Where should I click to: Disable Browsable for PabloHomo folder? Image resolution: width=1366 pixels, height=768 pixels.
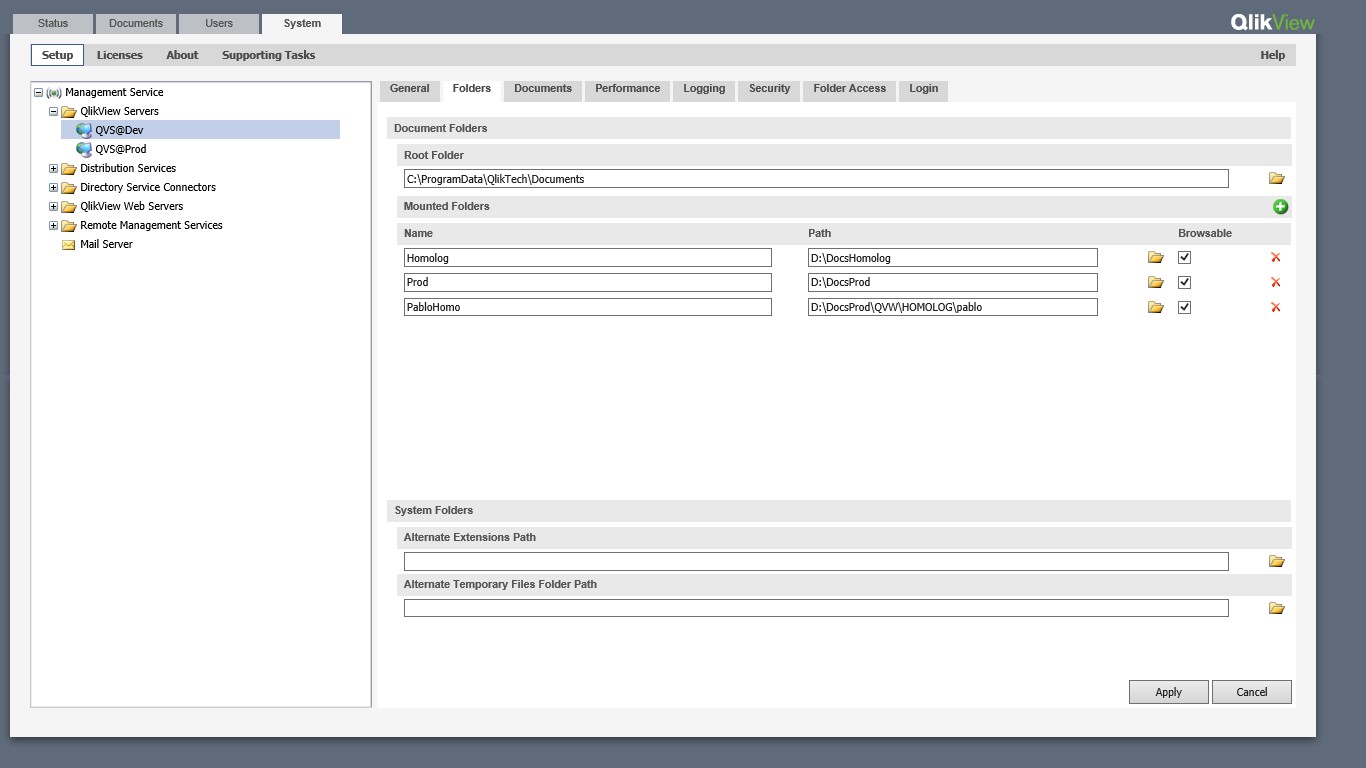point(1184,308)
